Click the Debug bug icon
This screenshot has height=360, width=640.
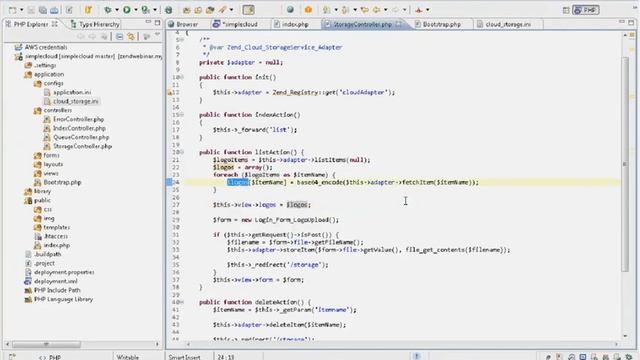(108, 10)
